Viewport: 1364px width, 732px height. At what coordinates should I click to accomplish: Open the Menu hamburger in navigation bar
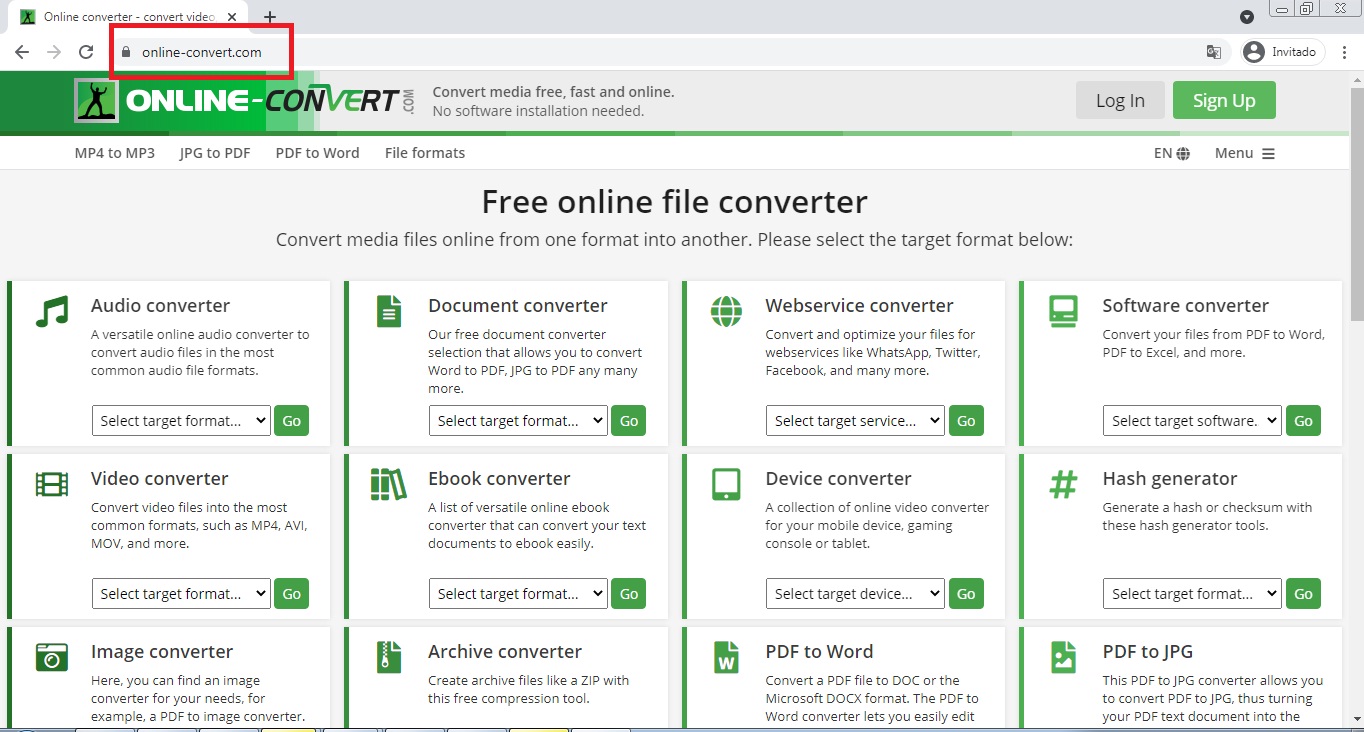point(1244,153)
